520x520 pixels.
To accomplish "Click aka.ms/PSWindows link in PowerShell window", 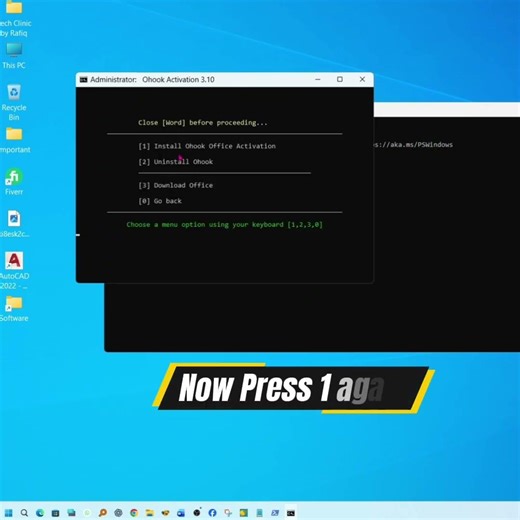I will pyautogui.click(x=413, y=145).
